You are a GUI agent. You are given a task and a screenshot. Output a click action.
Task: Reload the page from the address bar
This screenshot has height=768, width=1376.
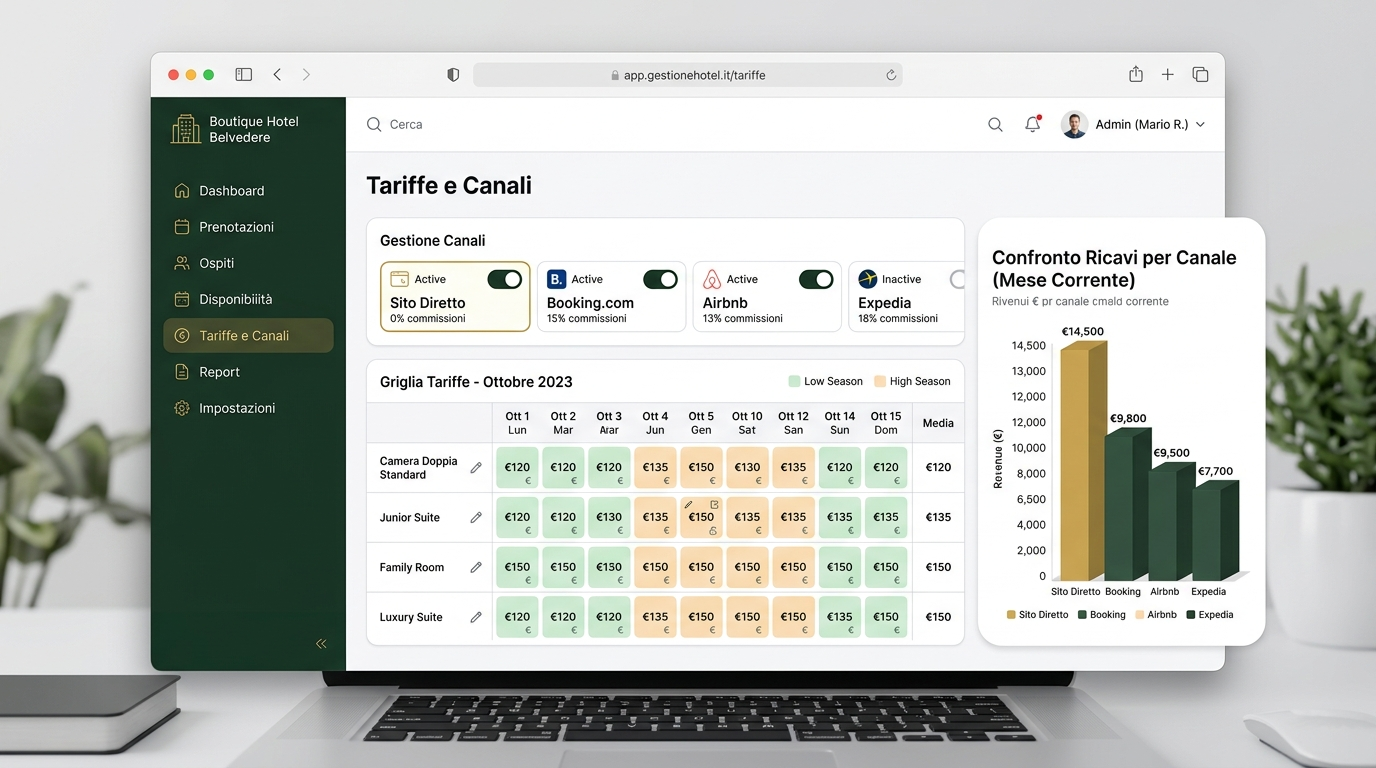[890, 75]
